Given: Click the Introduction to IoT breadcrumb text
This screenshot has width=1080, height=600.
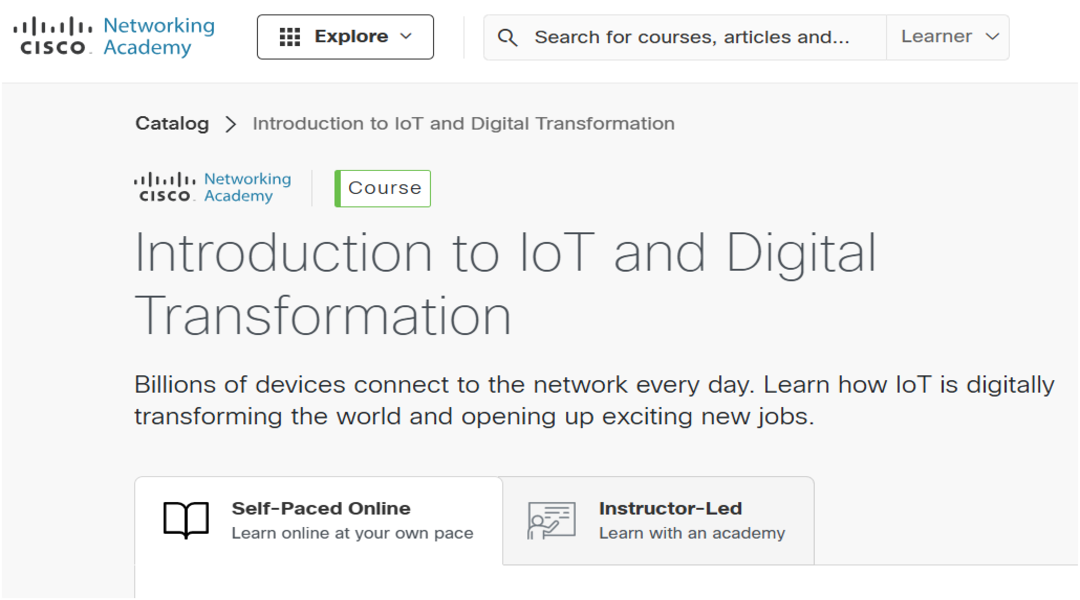Looking at the screenshot, I should (463, 124).
